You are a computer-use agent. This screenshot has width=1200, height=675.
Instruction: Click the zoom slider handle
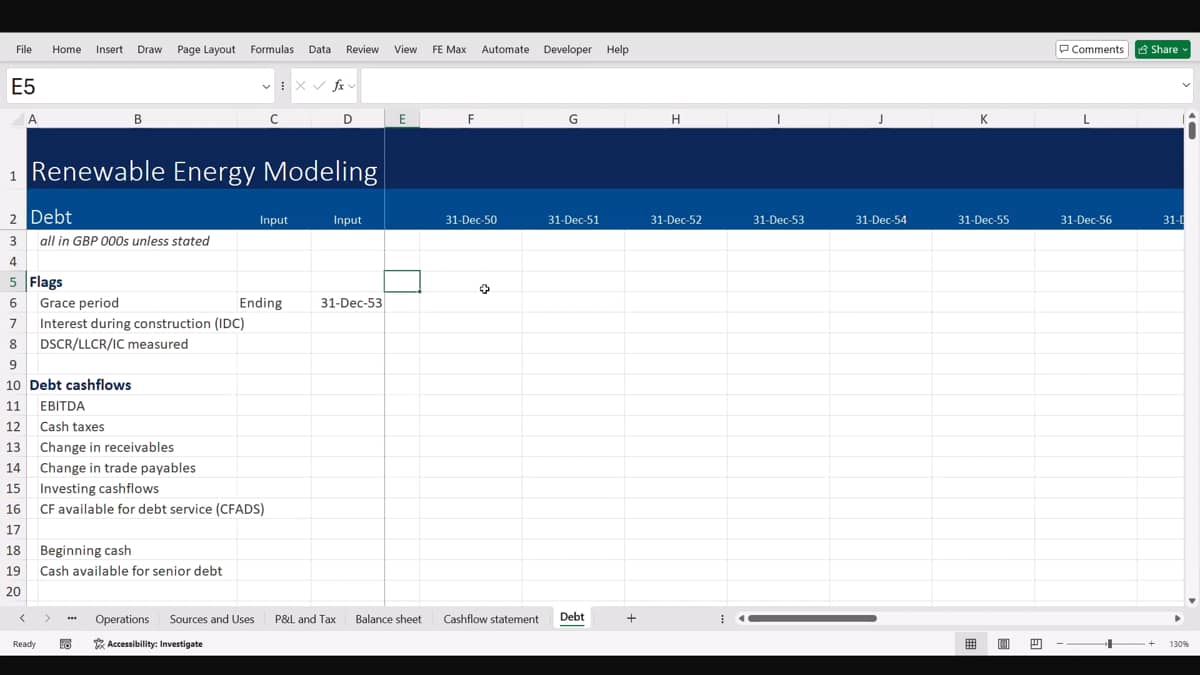pyautogui.click(x=1109, y=644)
